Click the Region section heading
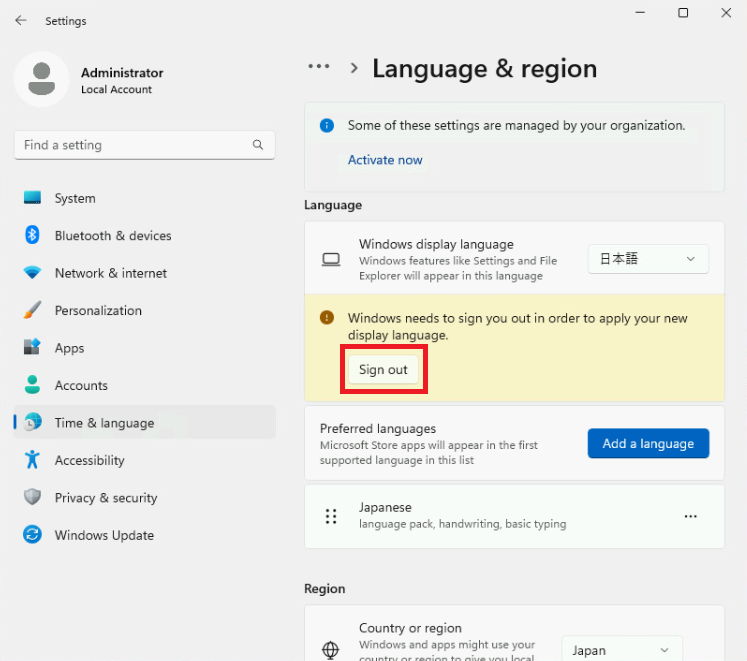Screen dimensions: 747x661 (324, 589)
